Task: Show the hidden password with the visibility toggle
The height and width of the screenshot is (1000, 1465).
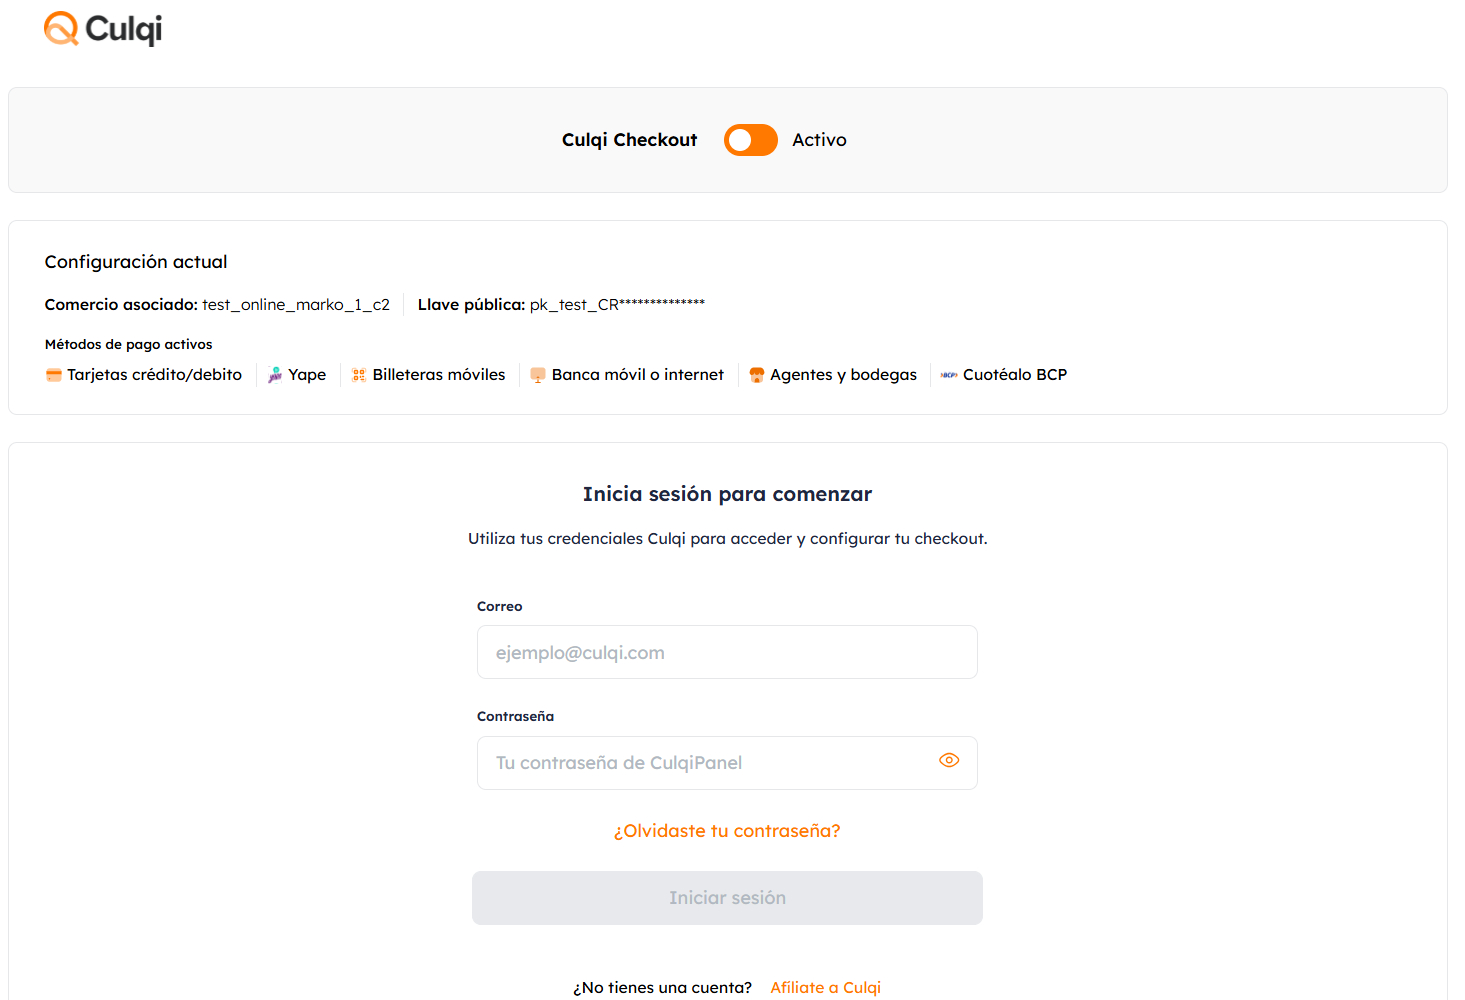Action: coord(948,760)
